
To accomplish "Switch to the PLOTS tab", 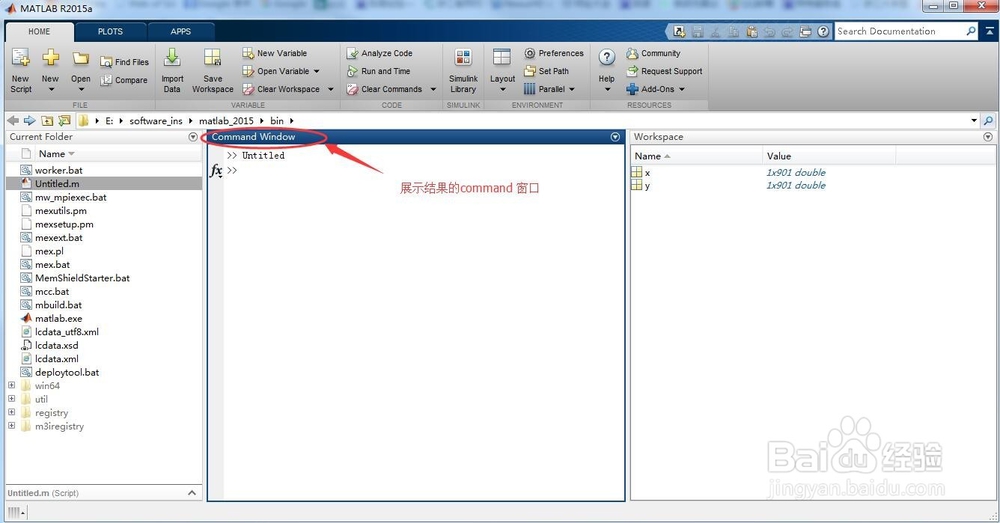I will click(110, 31).
